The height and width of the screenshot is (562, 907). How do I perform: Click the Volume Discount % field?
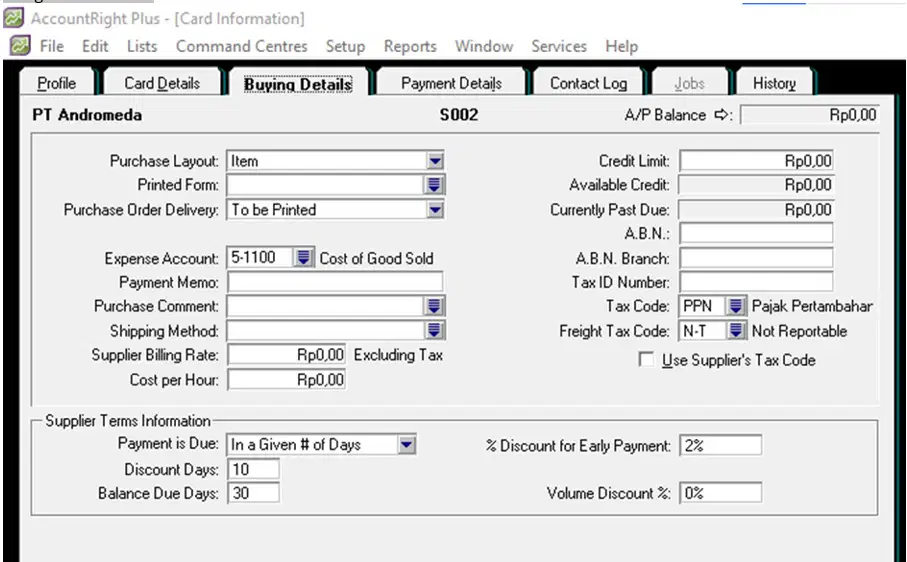coord(720,493)
